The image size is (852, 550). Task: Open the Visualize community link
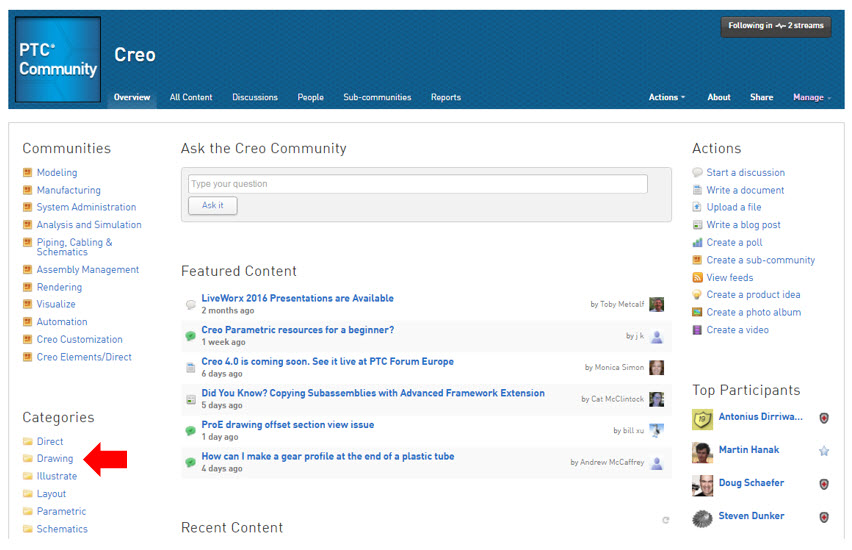(56, 304)
